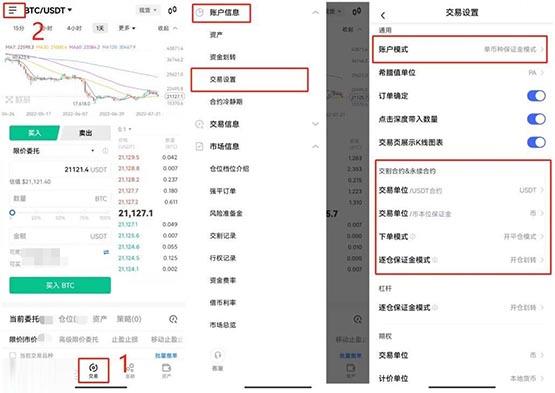
Task: Open the 限价委托 order type dropdown
Action: [x=53, y=151]
